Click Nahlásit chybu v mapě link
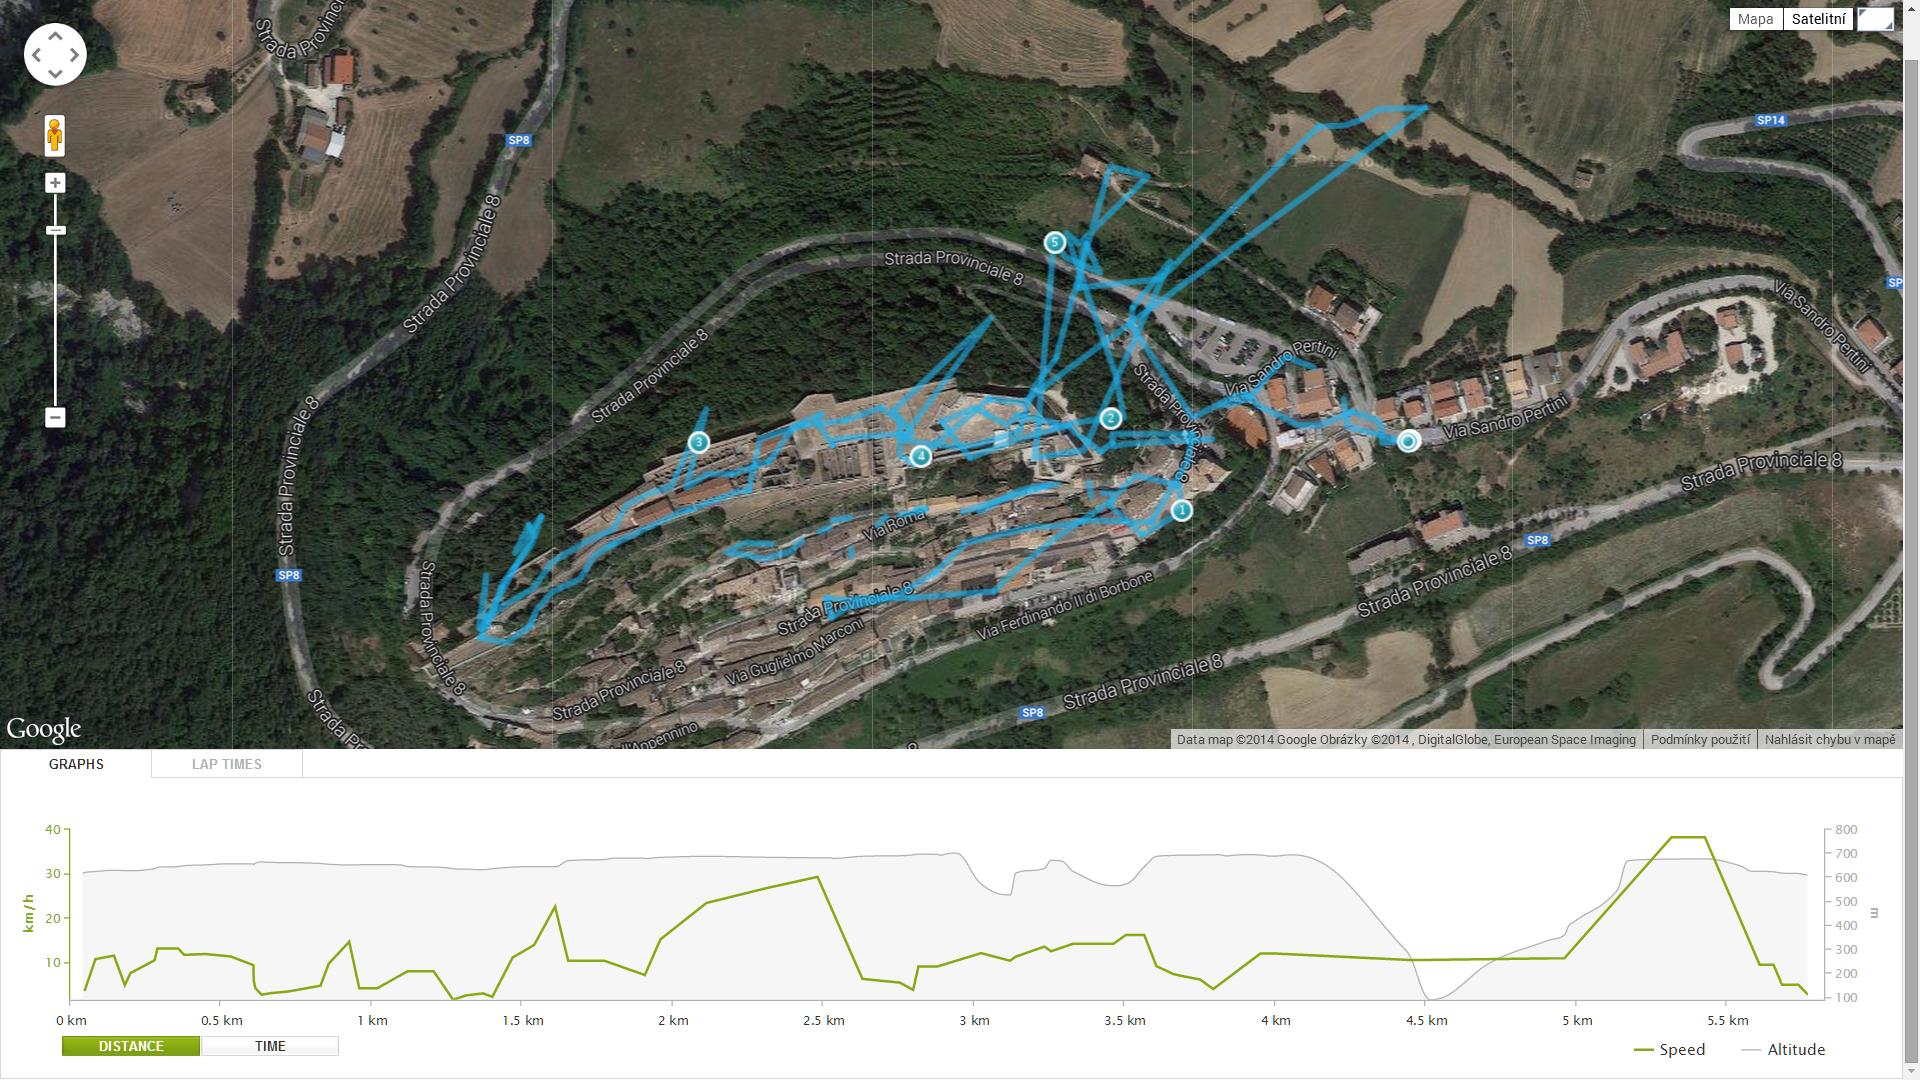This screenshot has height=1080, width=1920. coord(1830,740)
